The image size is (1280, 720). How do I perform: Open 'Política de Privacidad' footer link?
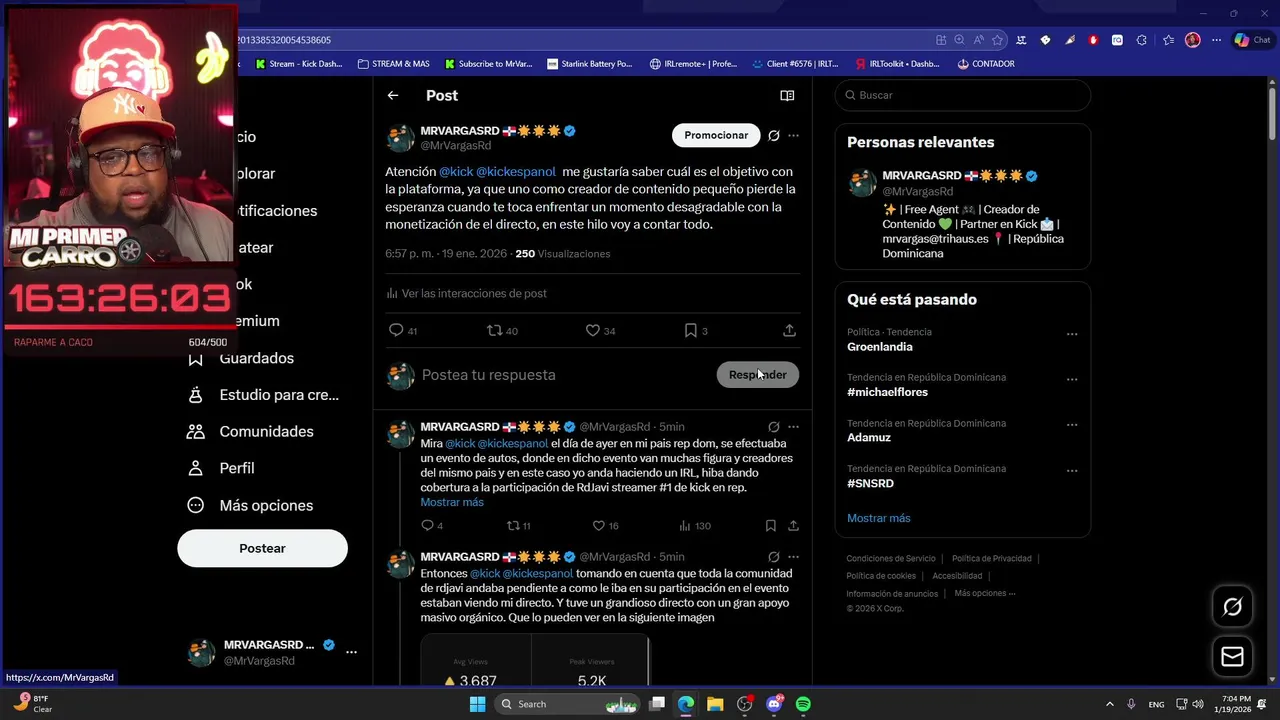tap(991, 559)
